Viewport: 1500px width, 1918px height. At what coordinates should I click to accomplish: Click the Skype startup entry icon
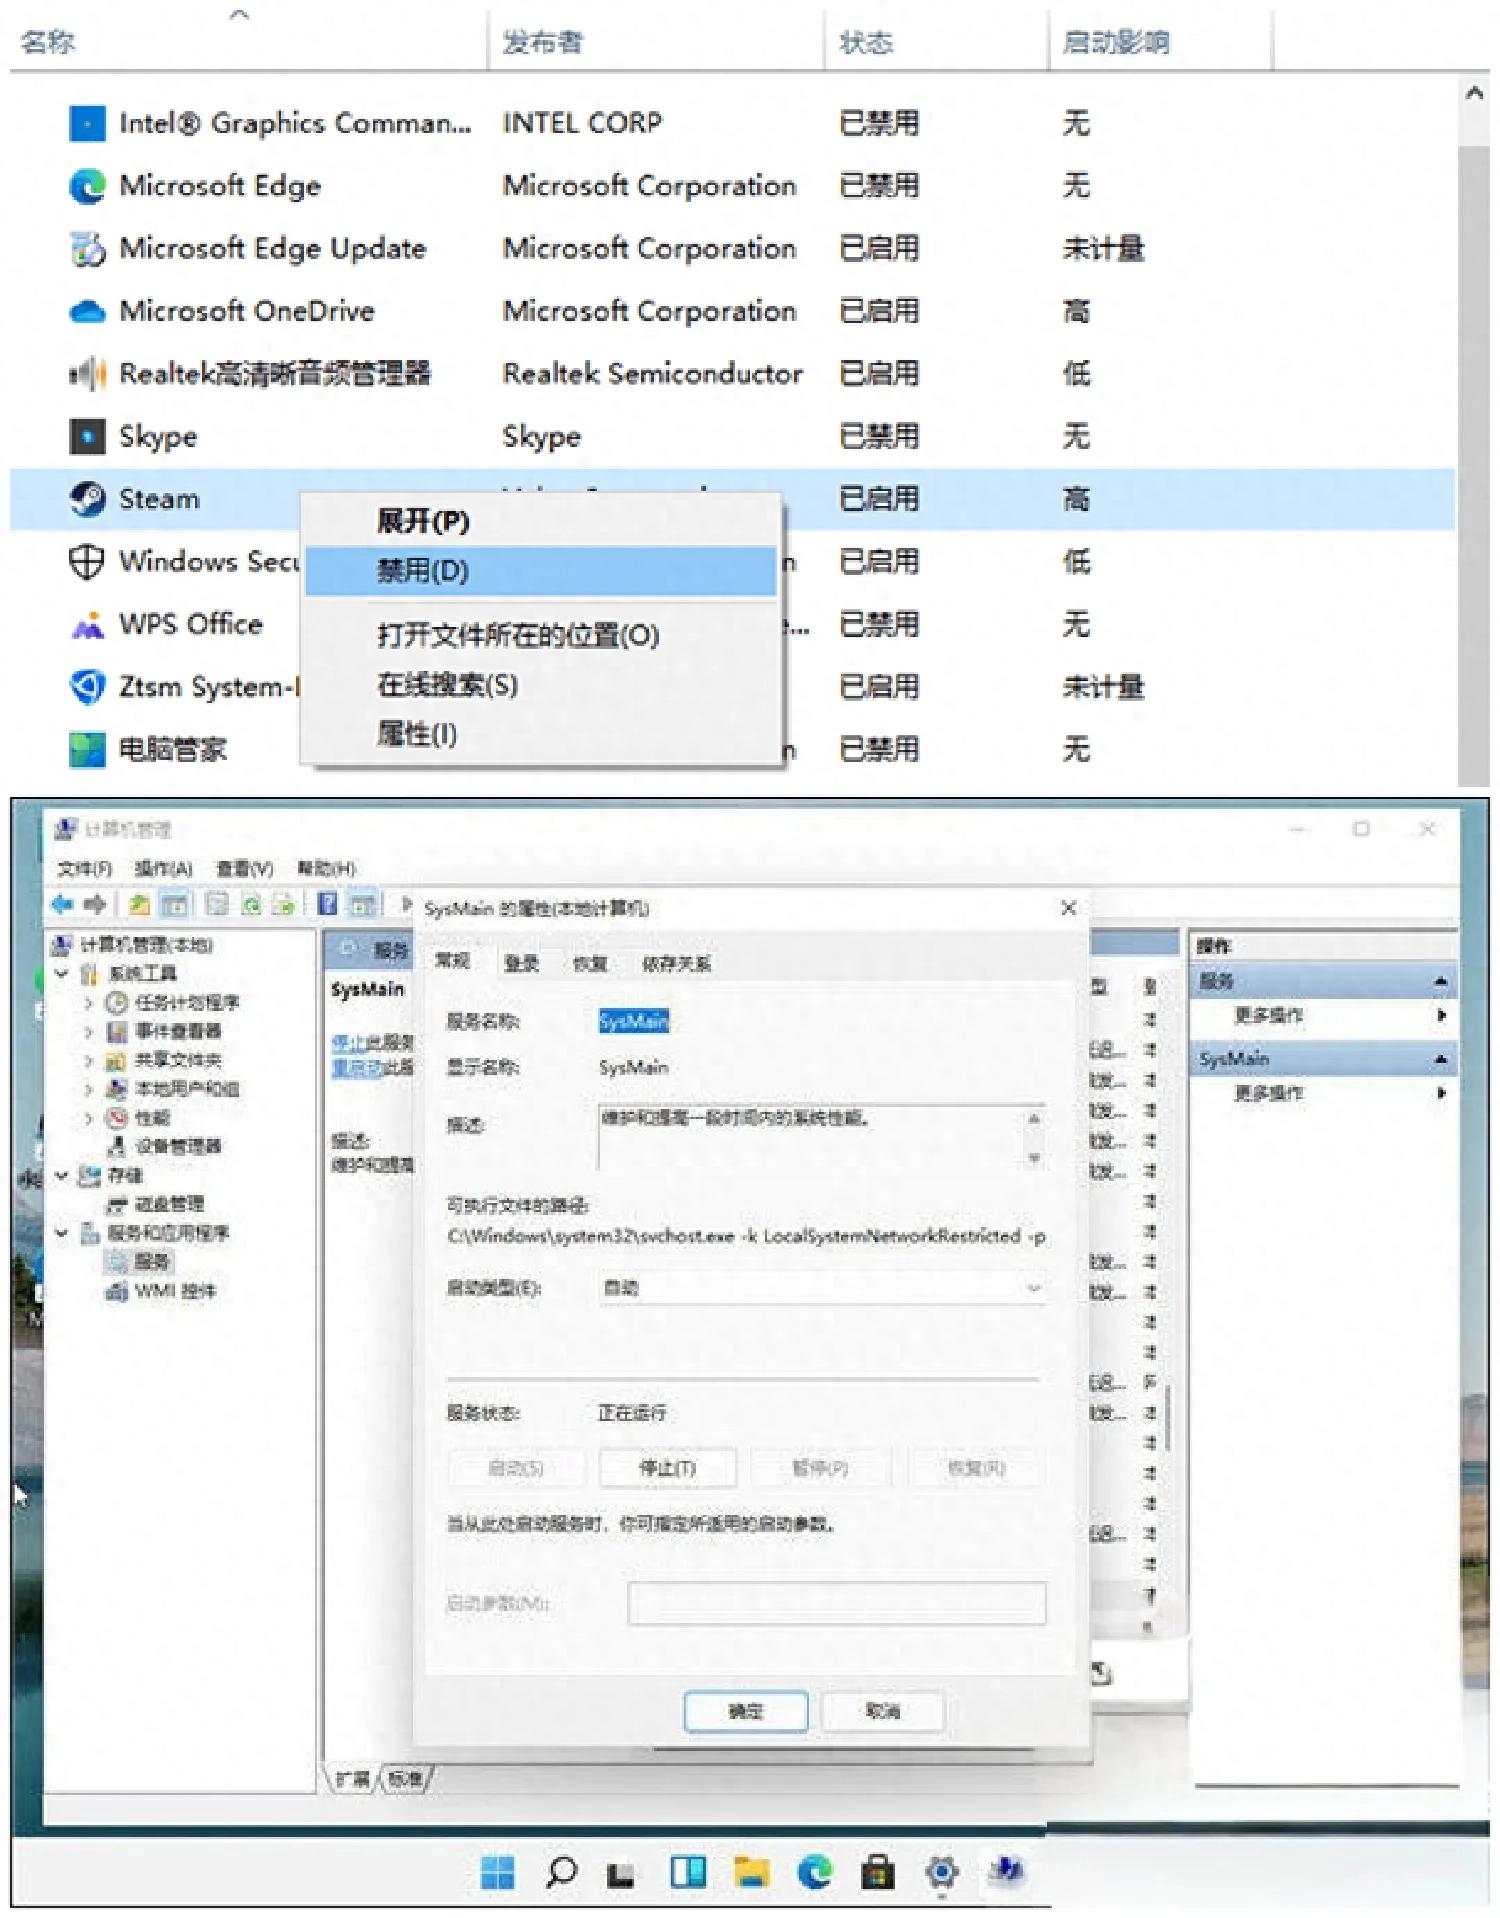tap(87, 437)
